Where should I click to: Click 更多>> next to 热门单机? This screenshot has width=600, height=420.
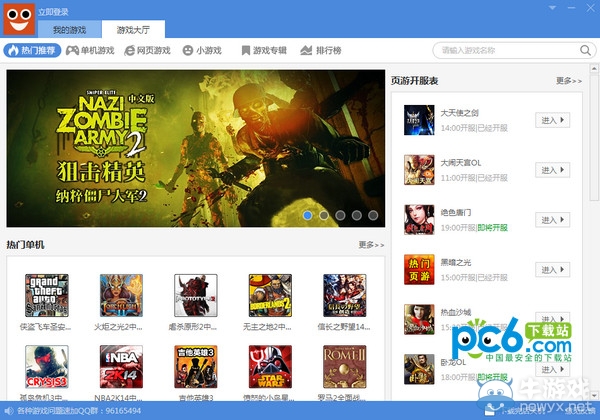[371, 245]
